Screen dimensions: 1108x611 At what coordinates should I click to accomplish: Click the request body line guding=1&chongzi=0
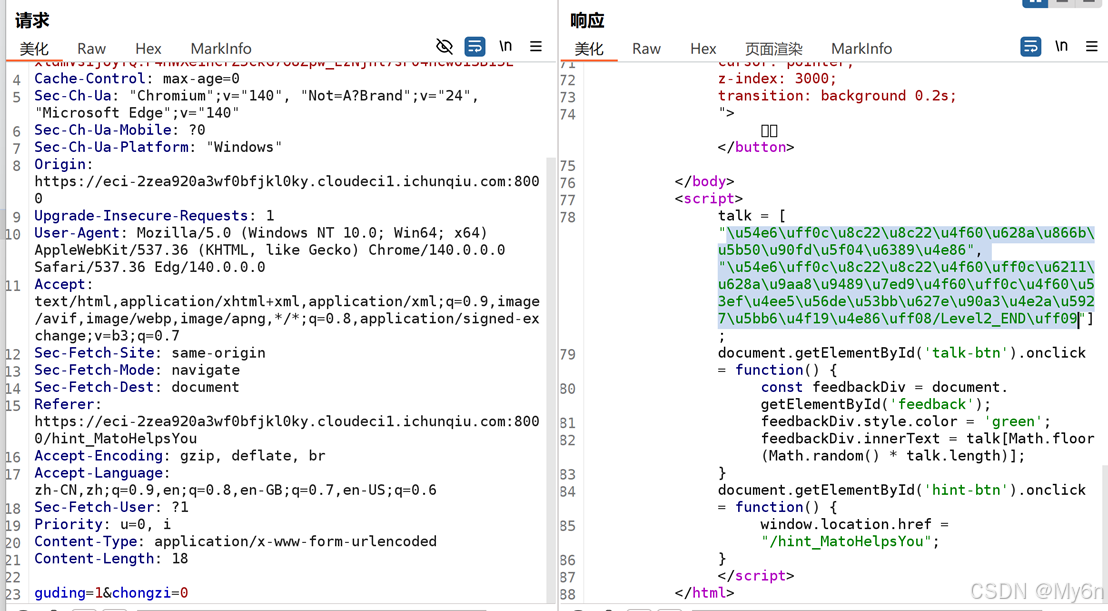click(111, 593)
